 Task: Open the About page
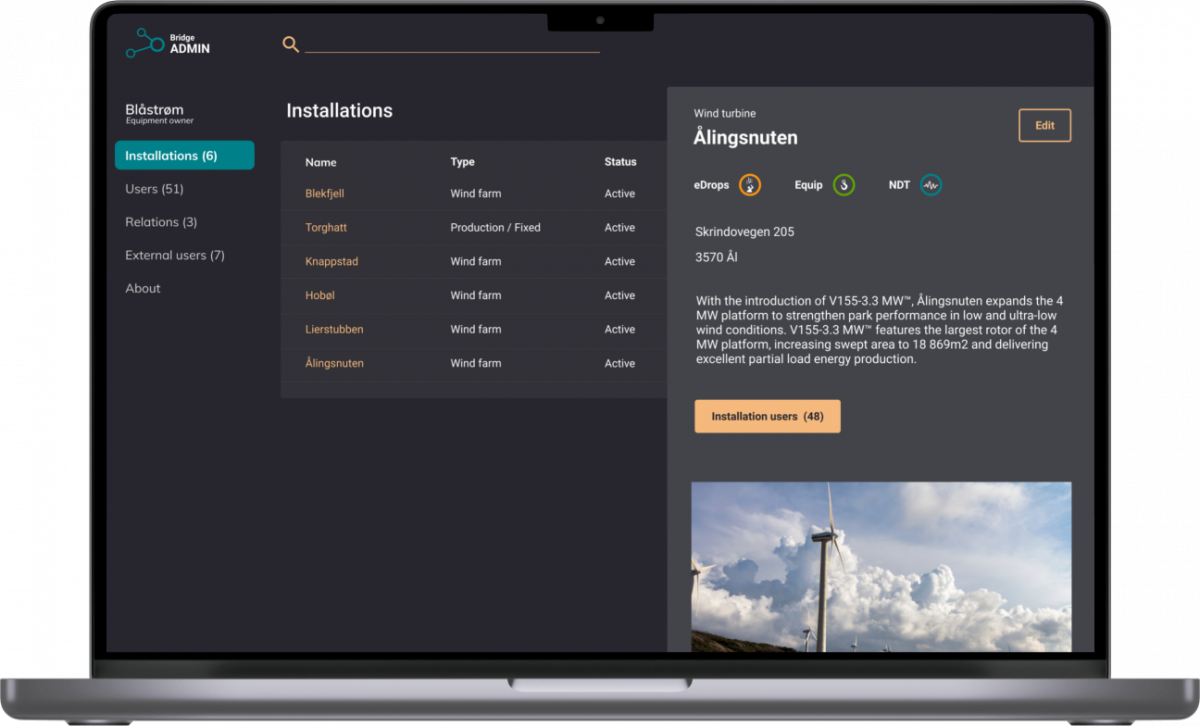click(143, 288)
